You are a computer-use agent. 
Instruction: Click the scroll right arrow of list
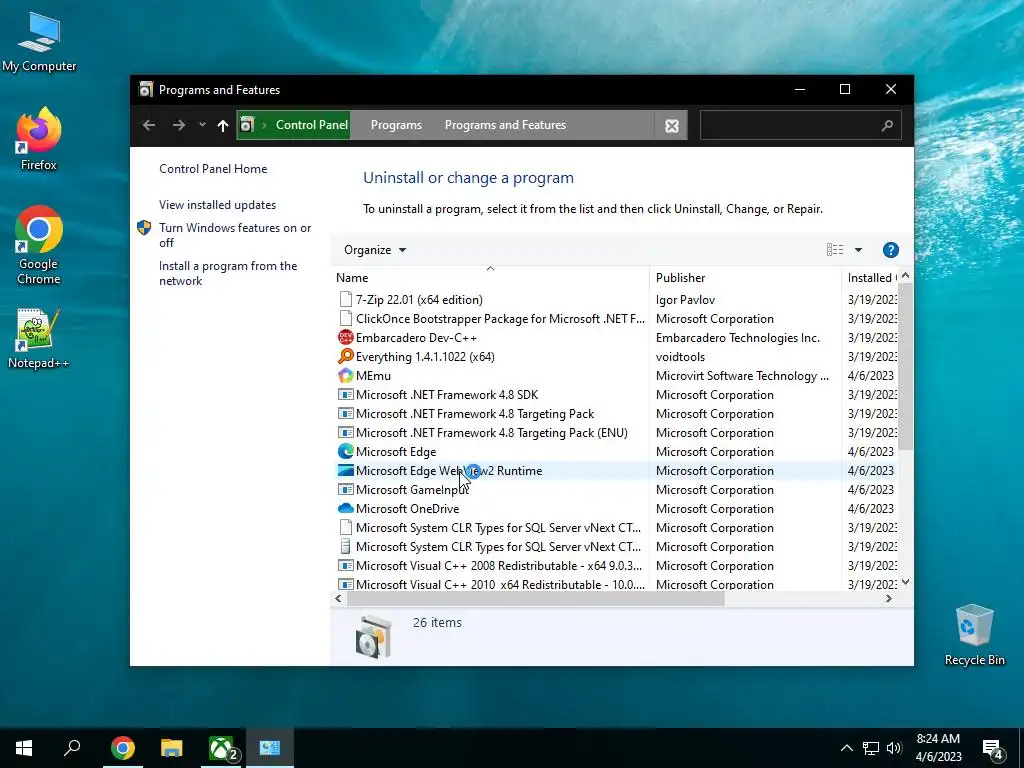point(889,599)
